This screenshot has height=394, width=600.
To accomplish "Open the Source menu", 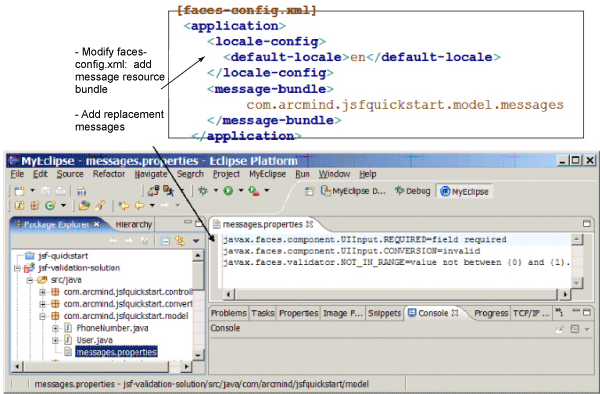I will tap(70, 174).
